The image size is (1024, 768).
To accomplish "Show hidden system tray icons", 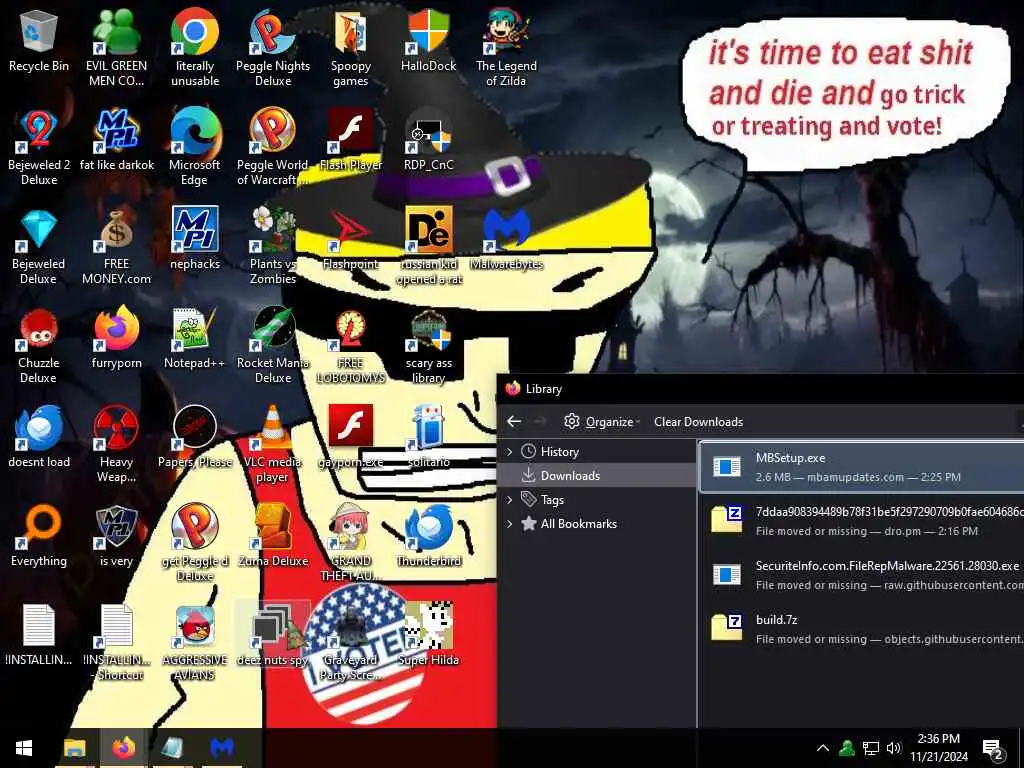I will [x=823, y=748].
